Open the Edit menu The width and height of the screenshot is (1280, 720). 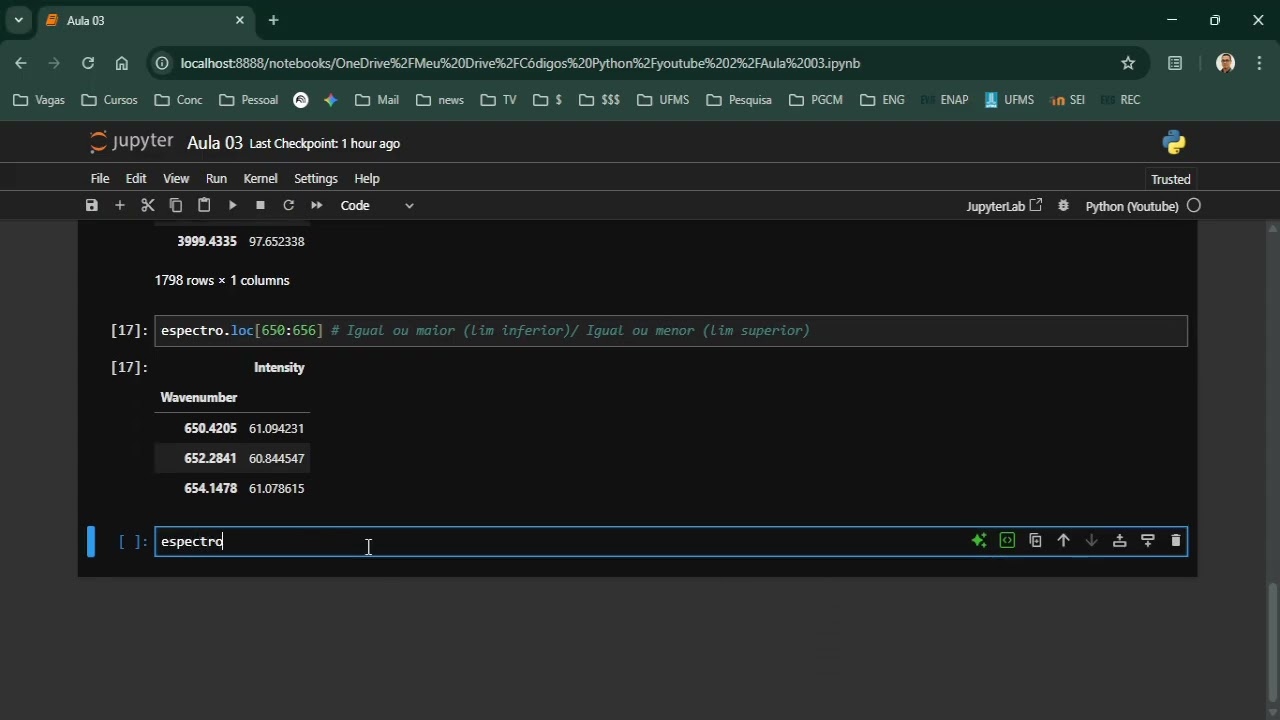click(x=136, y=178)
